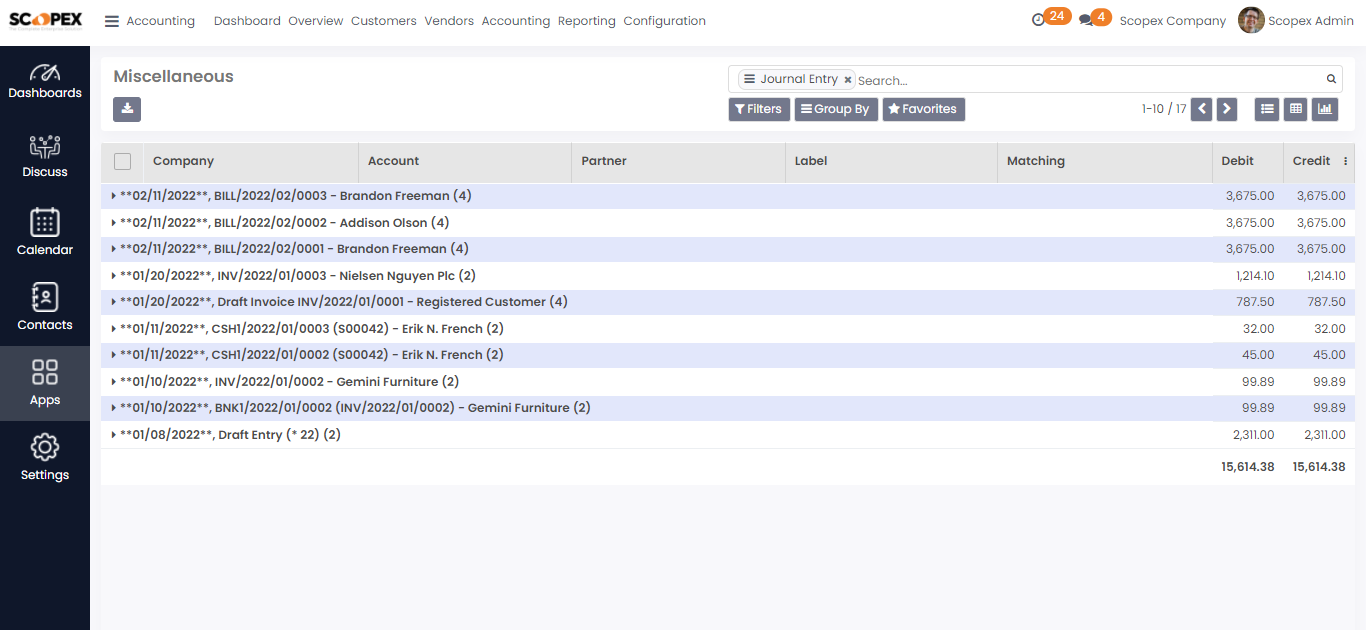This screenshot has height=630, width=1366.
Task: Open the Configuration menu
Action: 665,21
